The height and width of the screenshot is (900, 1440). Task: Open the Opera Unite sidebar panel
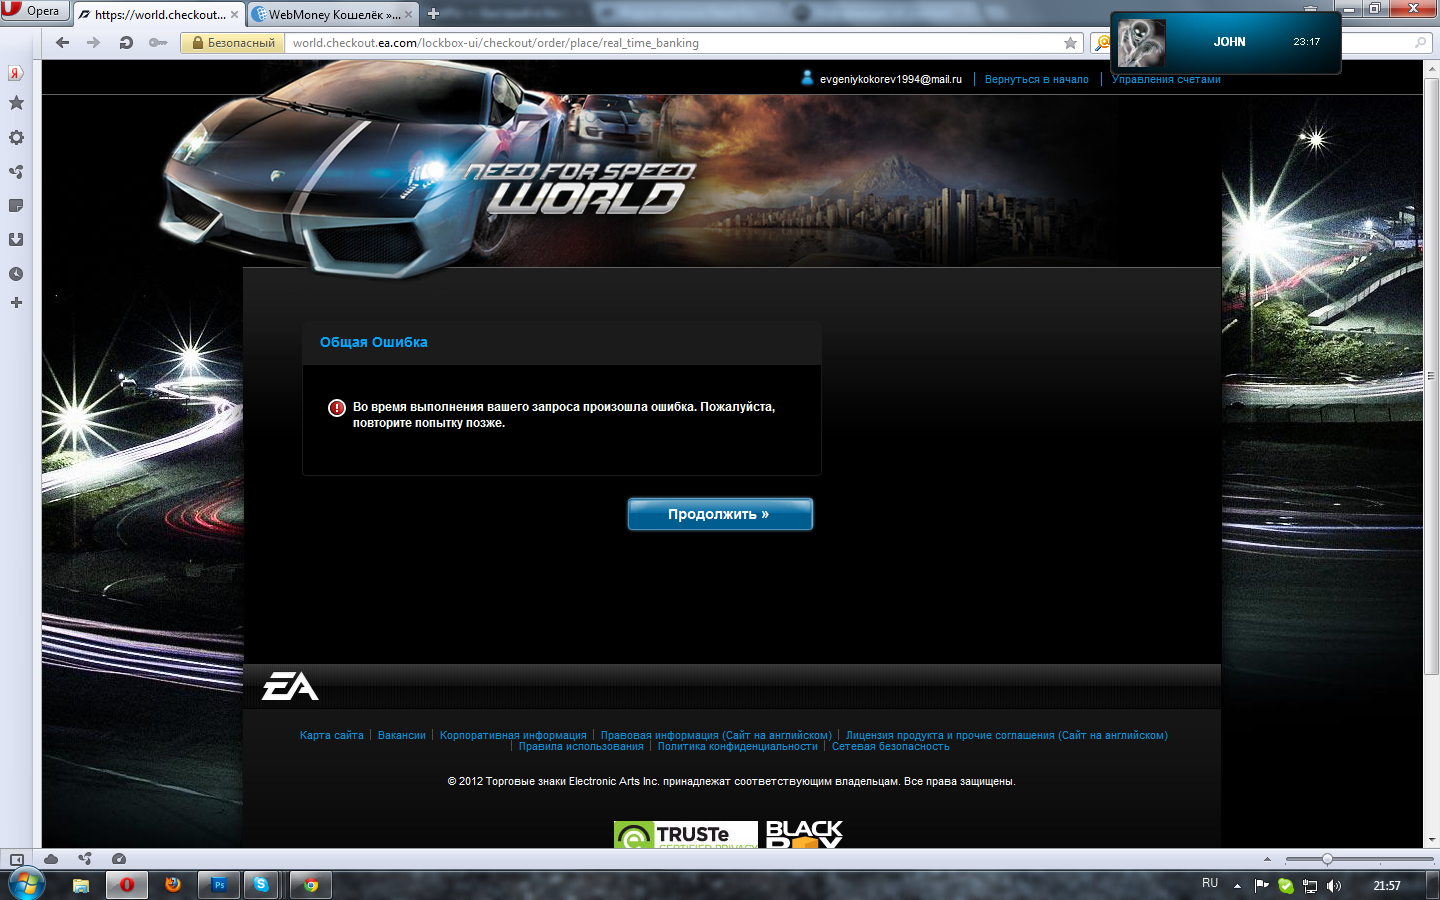[x=16, y=172]
